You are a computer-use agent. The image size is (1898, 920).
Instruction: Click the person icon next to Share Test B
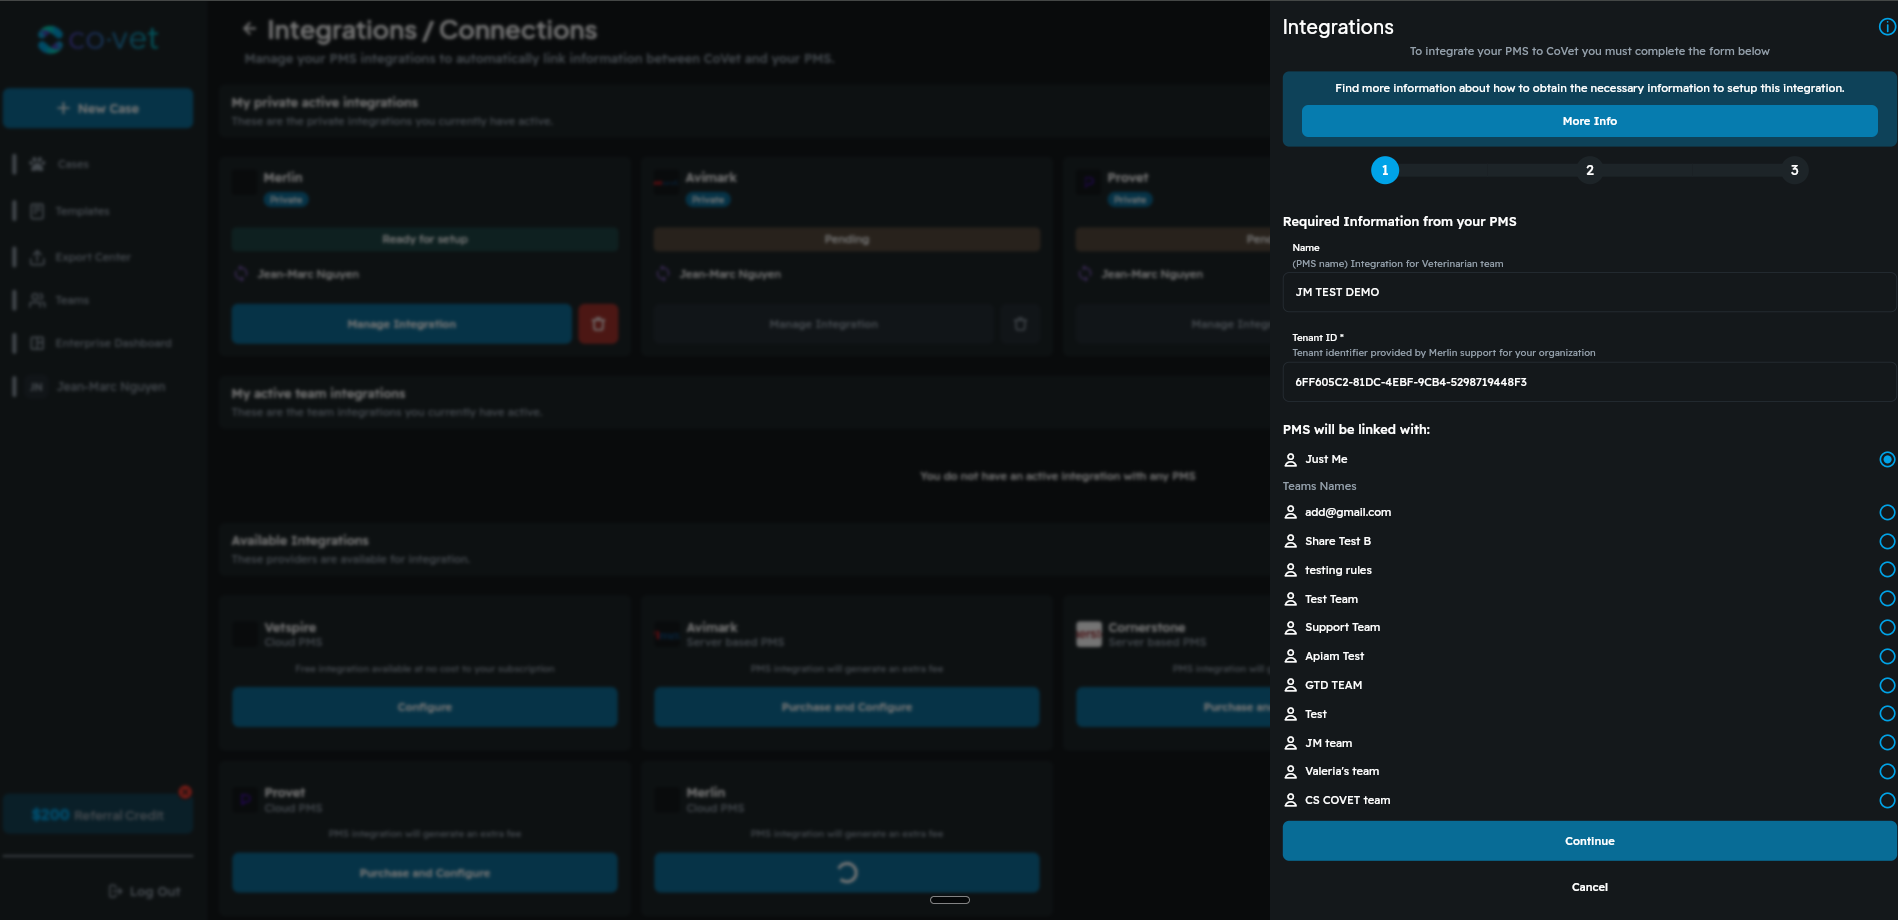[x=1291, y=541]
